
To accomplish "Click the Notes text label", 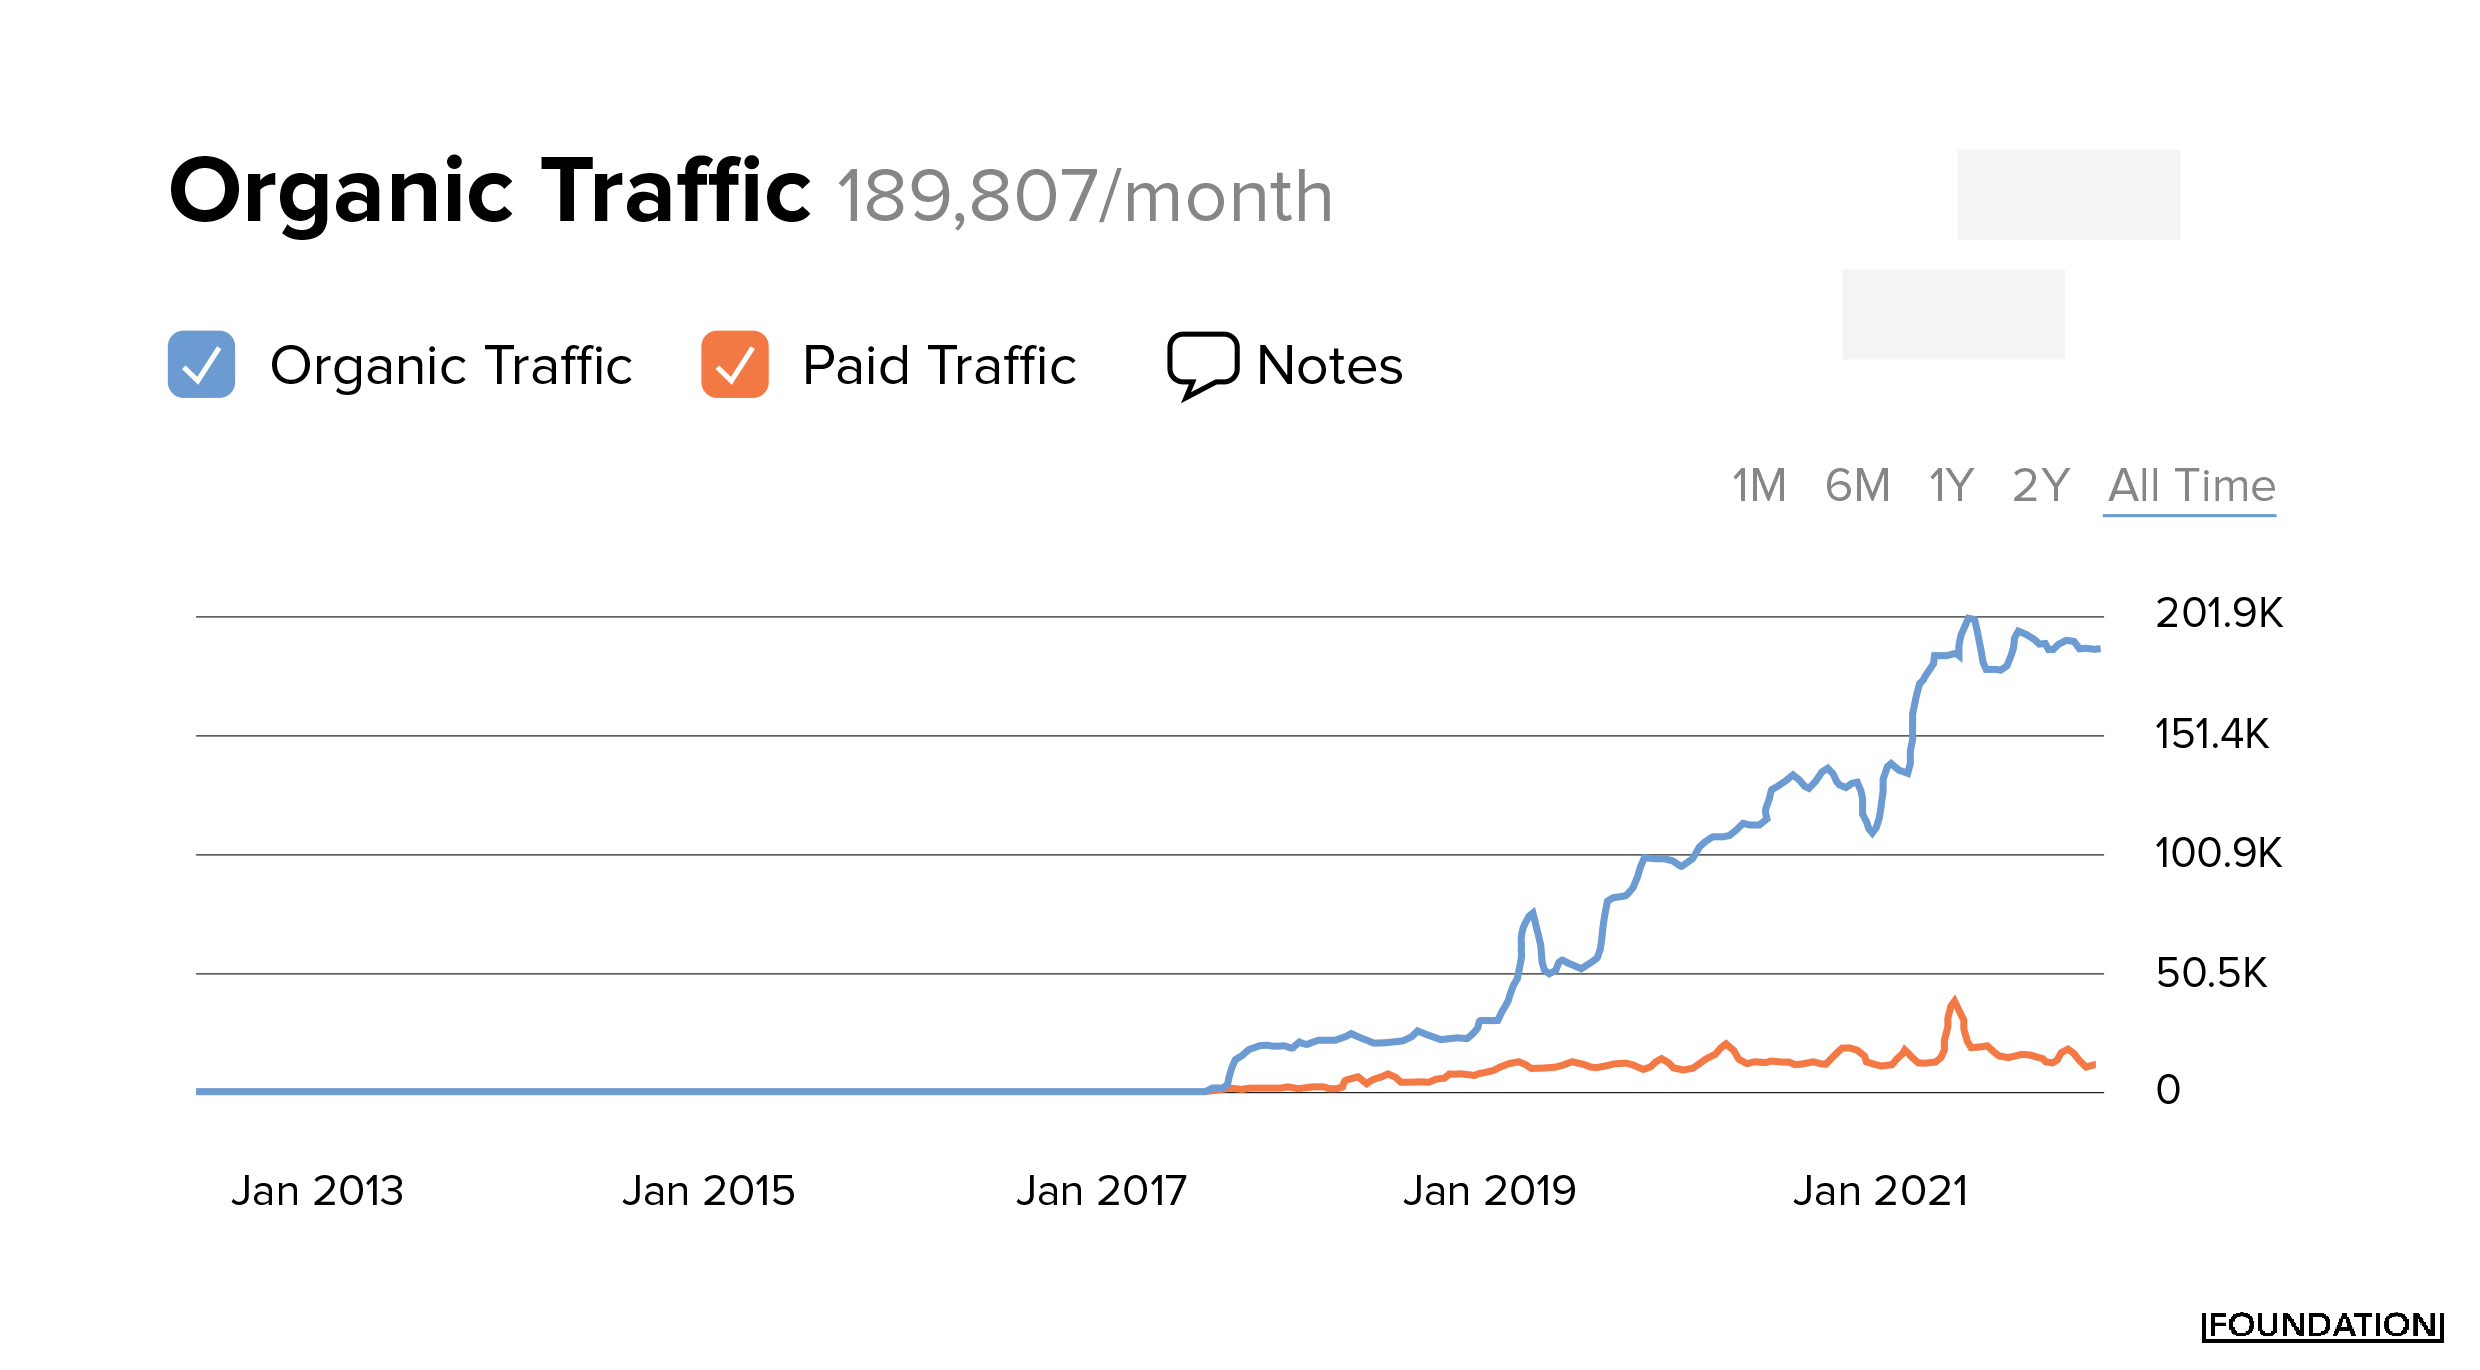I will pos(1329,365).
